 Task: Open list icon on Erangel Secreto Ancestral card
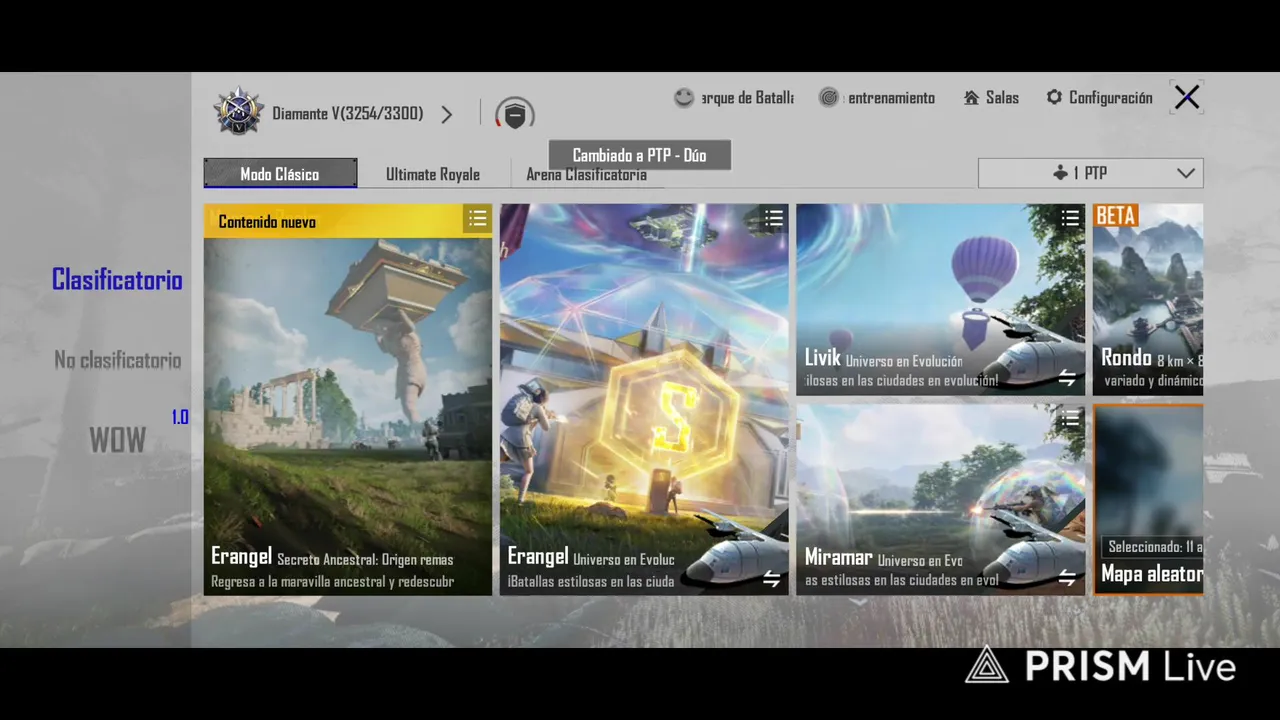pyautogui.click(x=477, y=218)
